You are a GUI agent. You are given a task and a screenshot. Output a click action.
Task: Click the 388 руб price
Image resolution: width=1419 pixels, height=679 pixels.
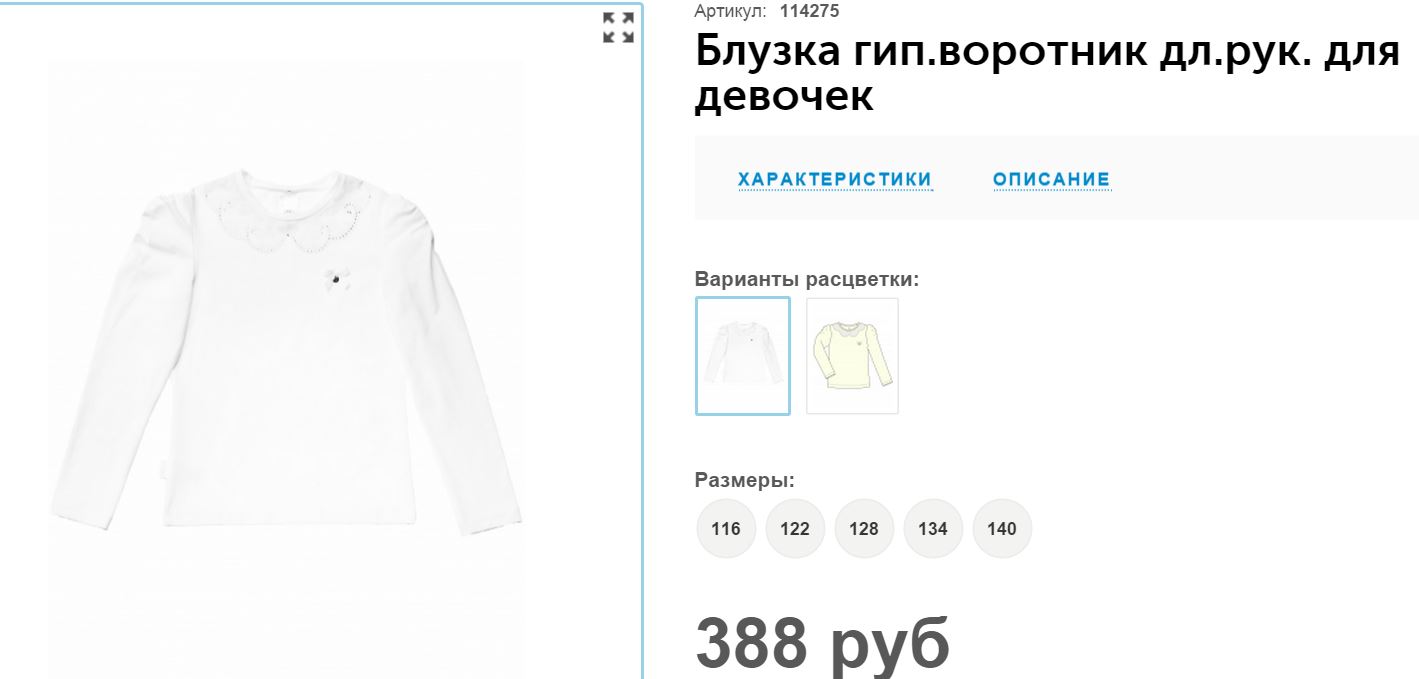(x=822, y=641)
